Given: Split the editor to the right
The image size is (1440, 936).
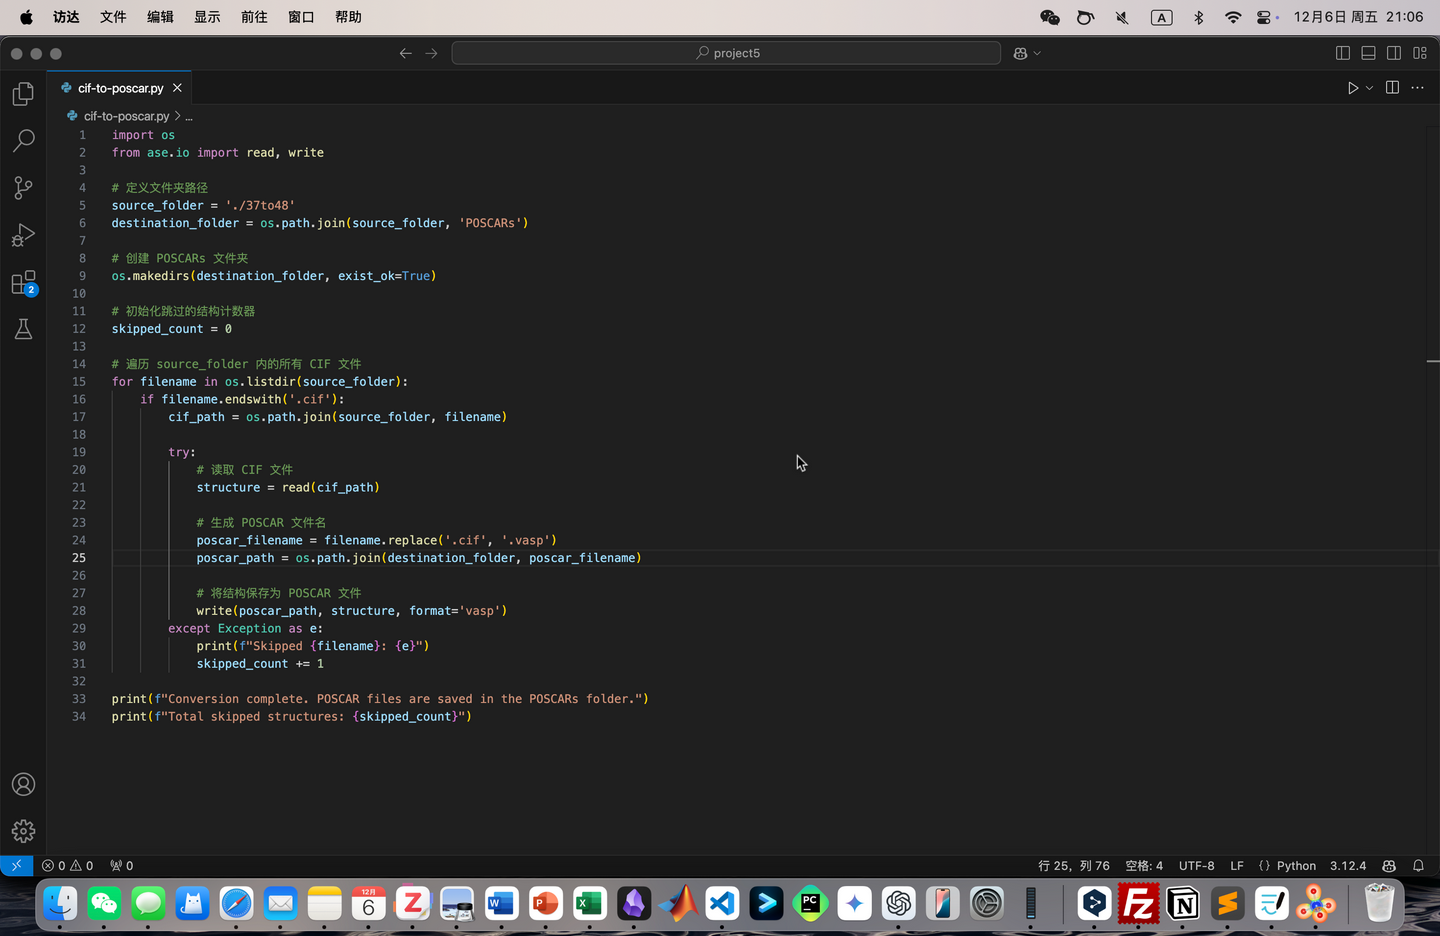Looking at the screenshot, I should pyautogui.click(x=1392, y=88).
